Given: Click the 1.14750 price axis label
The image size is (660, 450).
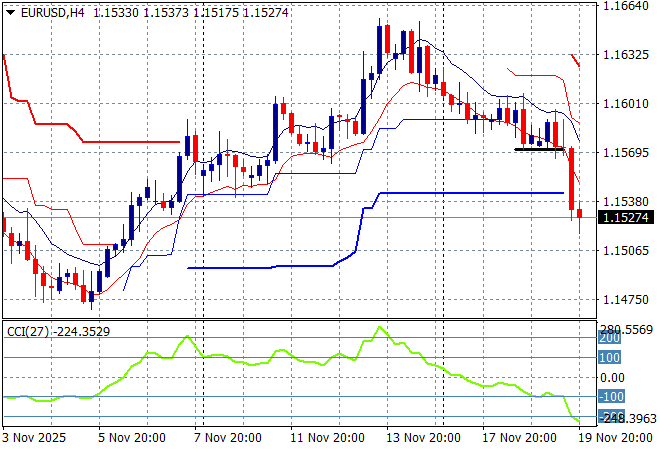Looking at the screenshot, I should [x=627, y=299].
